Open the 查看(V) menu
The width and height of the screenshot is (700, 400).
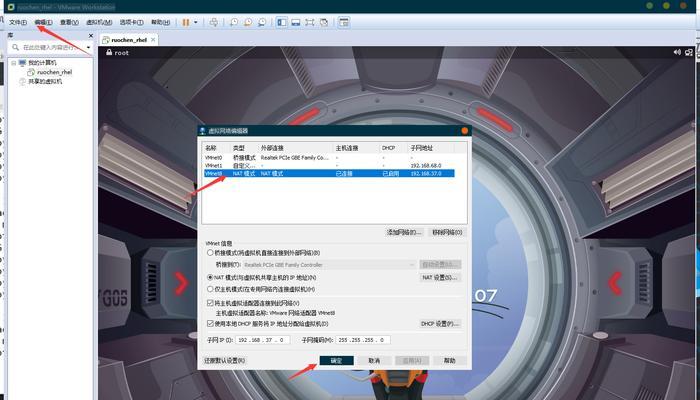tap(69, 22)
